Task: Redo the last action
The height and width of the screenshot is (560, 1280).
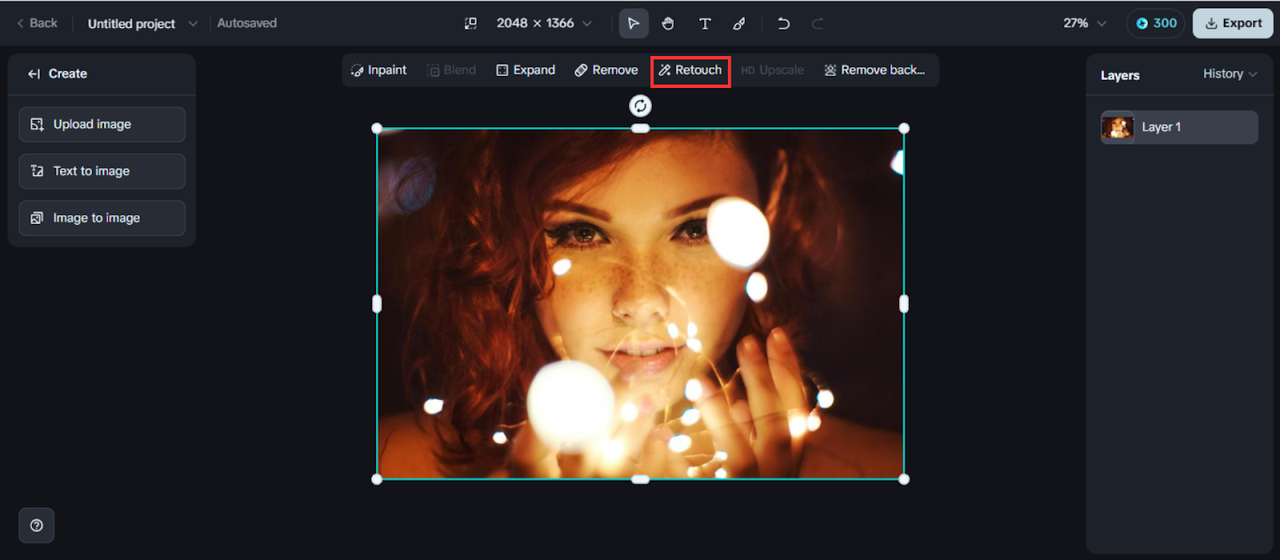Action: (817, 23)
